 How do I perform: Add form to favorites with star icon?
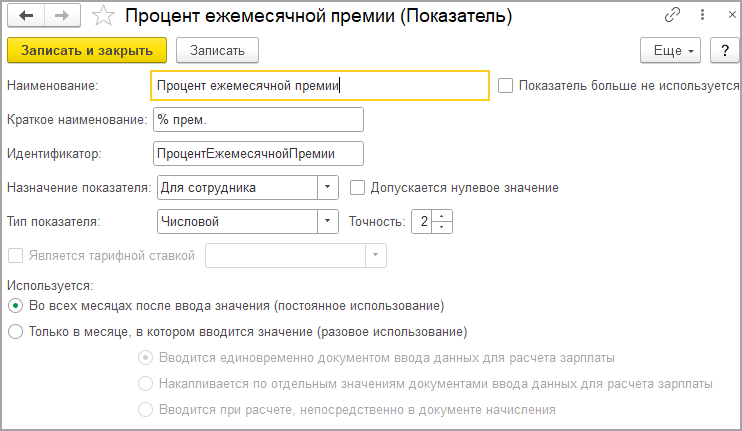(102, 16)
